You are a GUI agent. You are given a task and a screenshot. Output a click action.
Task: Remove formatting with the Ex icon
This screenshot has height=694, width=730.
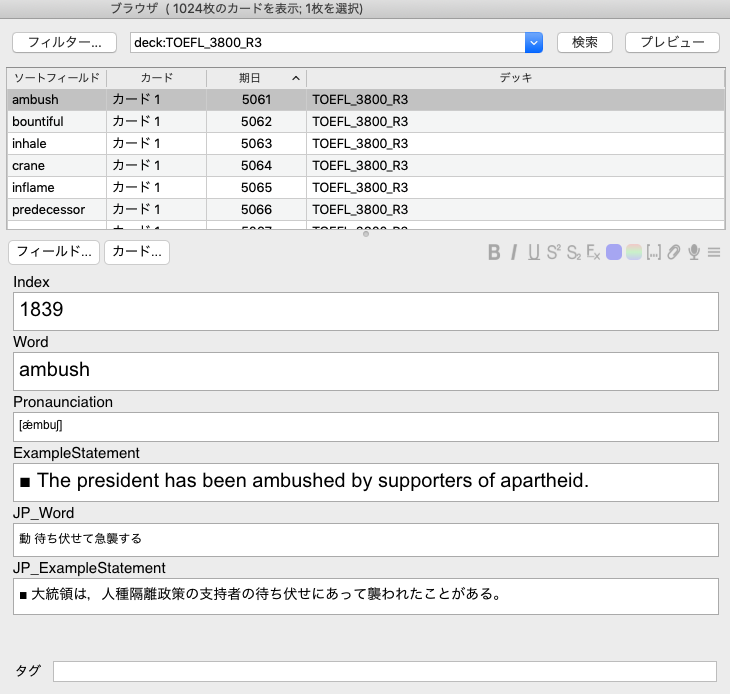click(593, 252)
